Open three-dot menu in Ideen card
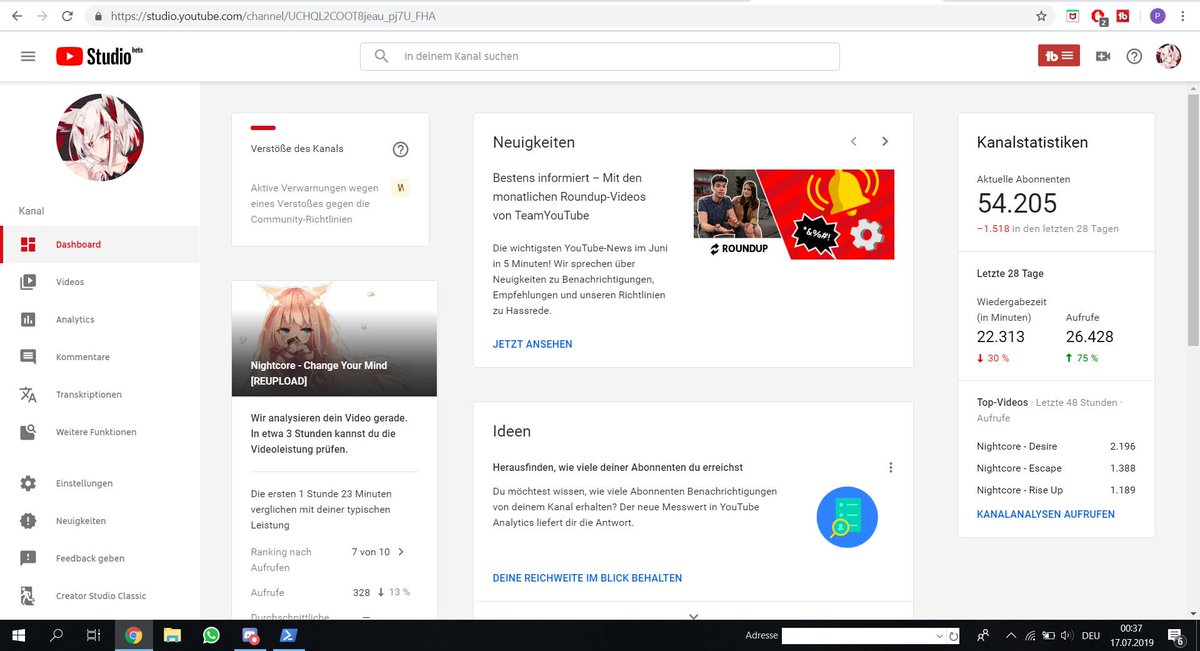Screen dimensions: 1200x651 tap(891, 467)
